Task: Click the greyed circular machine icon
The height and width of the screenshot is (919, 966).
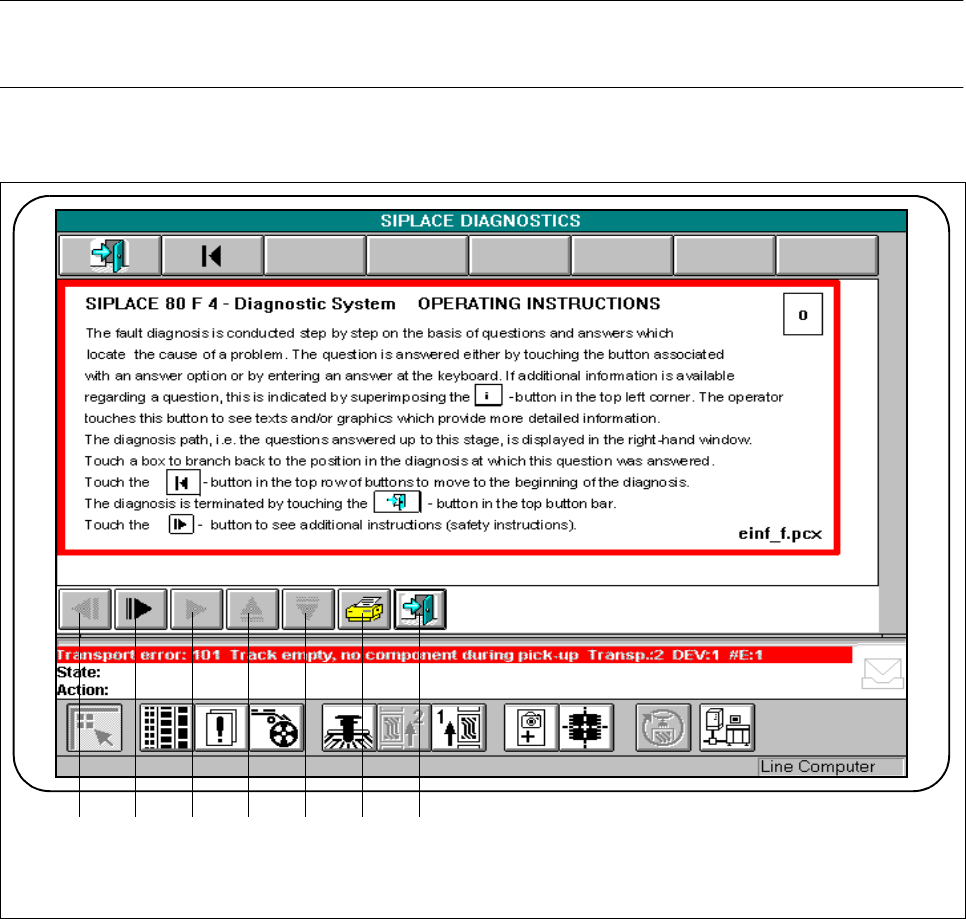Action: coord(663,728)
